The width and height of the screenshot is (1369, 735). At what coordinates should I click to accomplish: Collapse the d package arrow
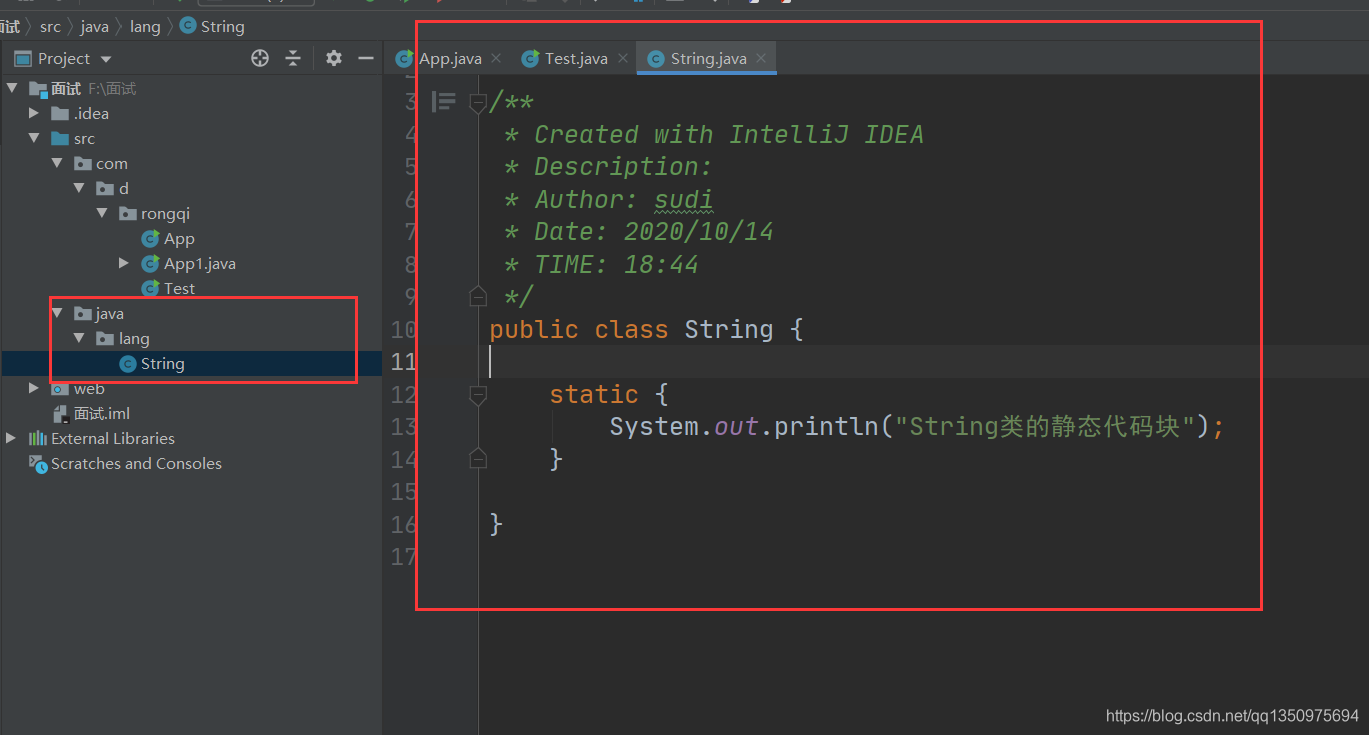[79, 188]
